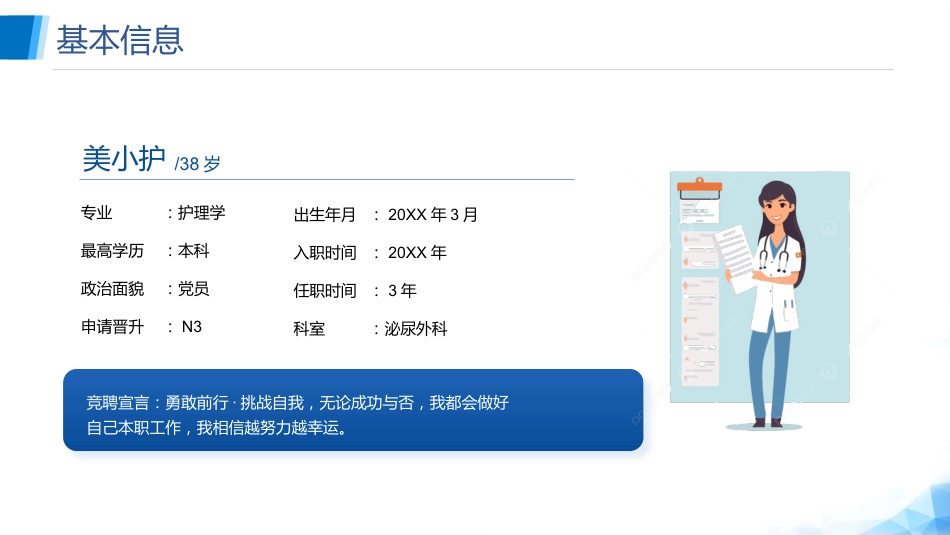Click the 政治面貌 label
The height and width of the screenshot is (535, 950).
pyautogui.click(x=112, y=289)
